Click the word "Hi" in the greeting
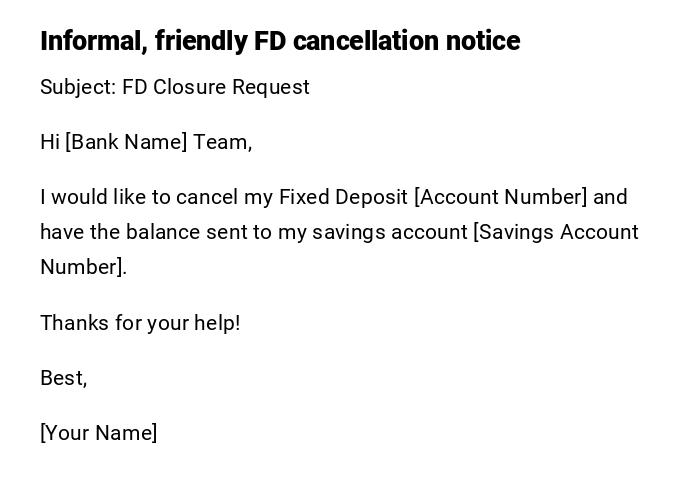 point(50,142)
